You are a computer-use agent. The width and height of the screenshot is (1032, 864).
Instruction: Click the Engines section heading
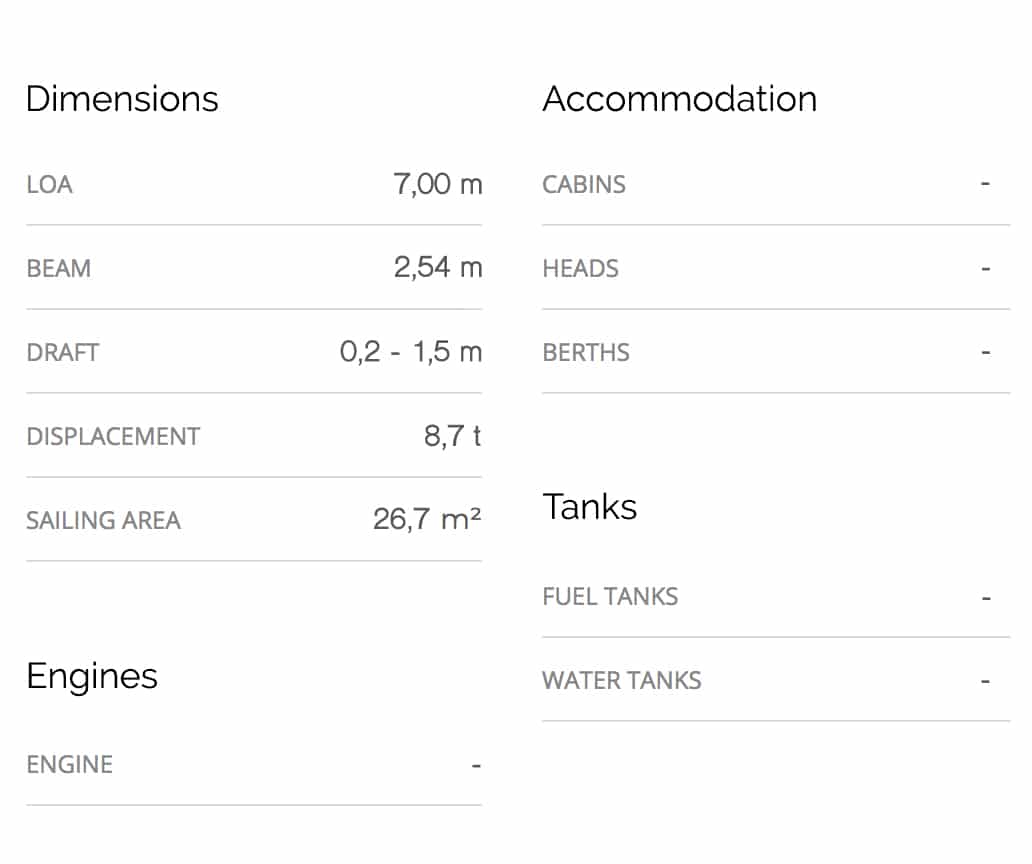(92, 677)
